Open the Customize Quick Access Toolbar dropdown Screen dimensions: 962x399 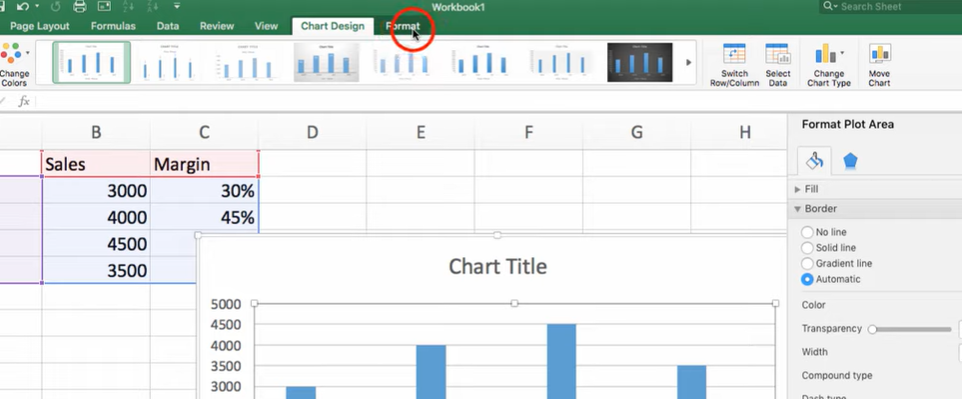tap(177, 6)
